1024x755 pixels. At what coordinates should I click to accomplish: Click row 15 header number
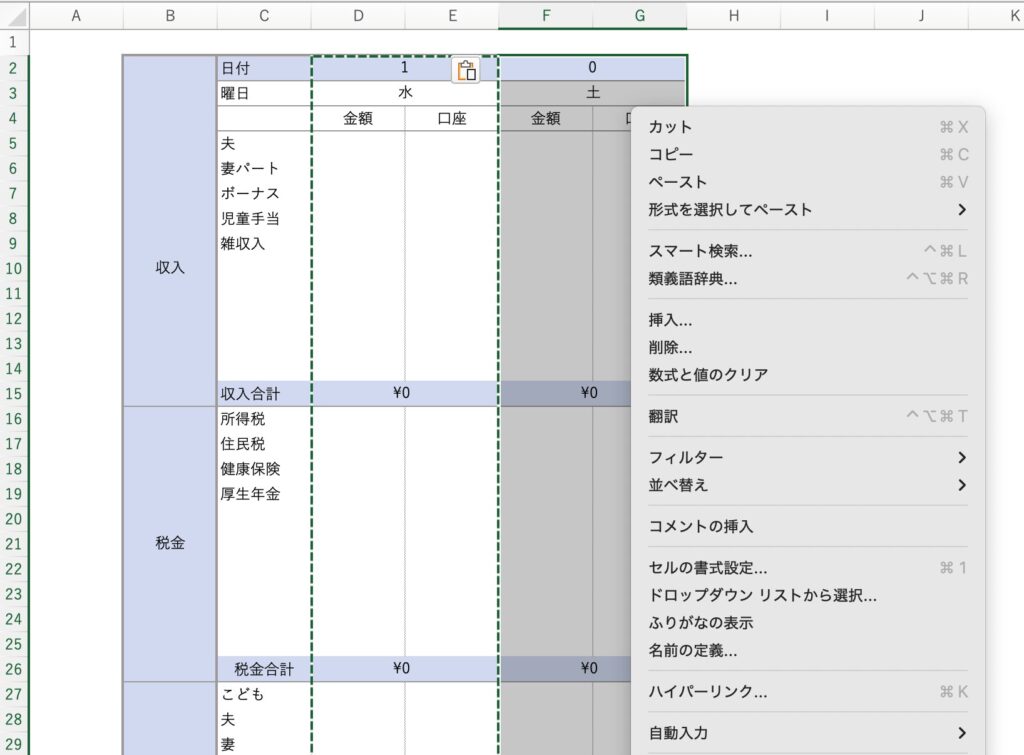pos(14,394)
